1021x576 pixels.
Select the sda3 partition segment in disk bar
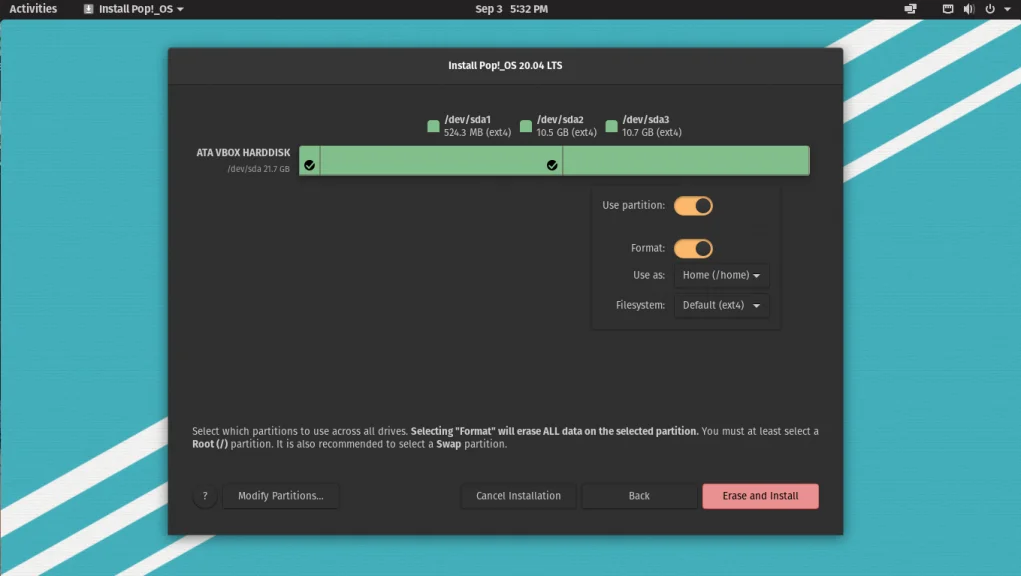[x=686, y=161]
